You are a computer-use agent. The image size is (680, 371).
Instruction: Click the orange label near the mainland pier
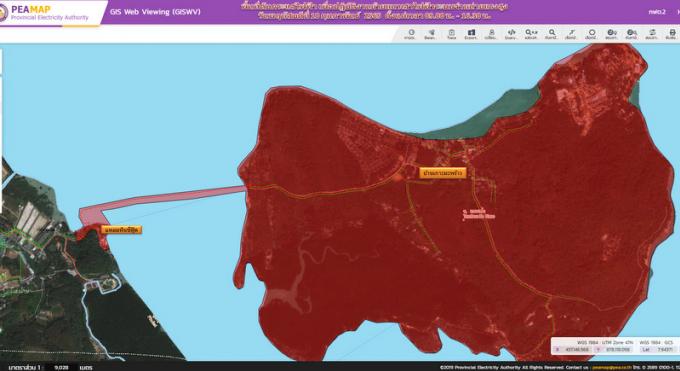[121, 230]
